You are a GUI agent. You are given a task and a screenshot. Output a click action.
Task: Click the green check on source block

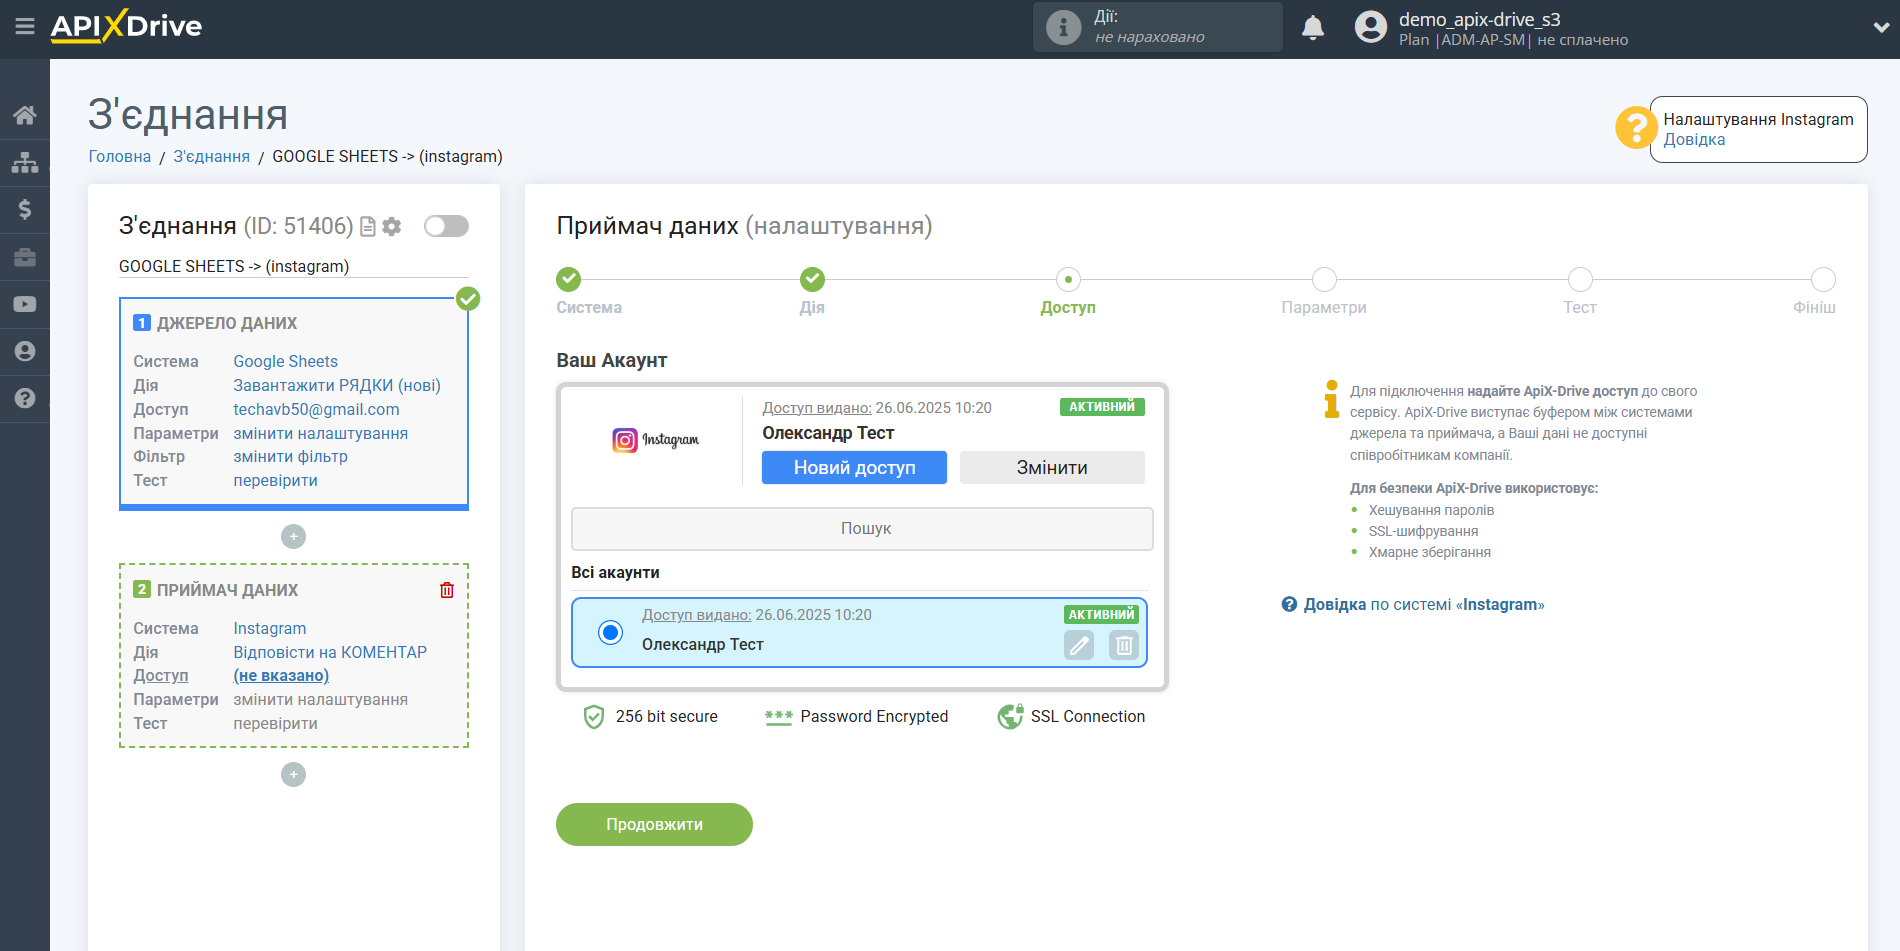pos(468,298)
